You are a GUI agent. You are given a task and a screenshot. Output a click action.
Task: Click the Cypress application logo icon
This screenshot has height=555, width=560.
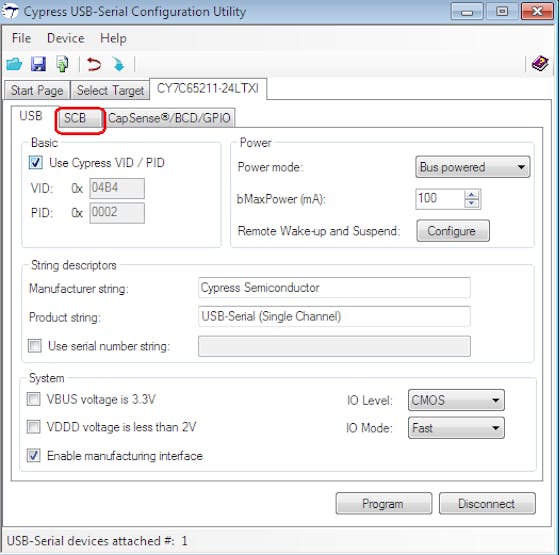[x=10, y=11]
